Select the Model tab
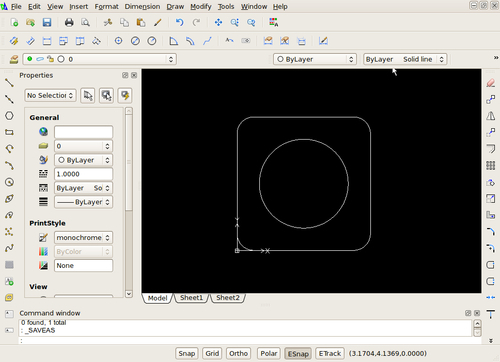 click(x=157, y=298)
